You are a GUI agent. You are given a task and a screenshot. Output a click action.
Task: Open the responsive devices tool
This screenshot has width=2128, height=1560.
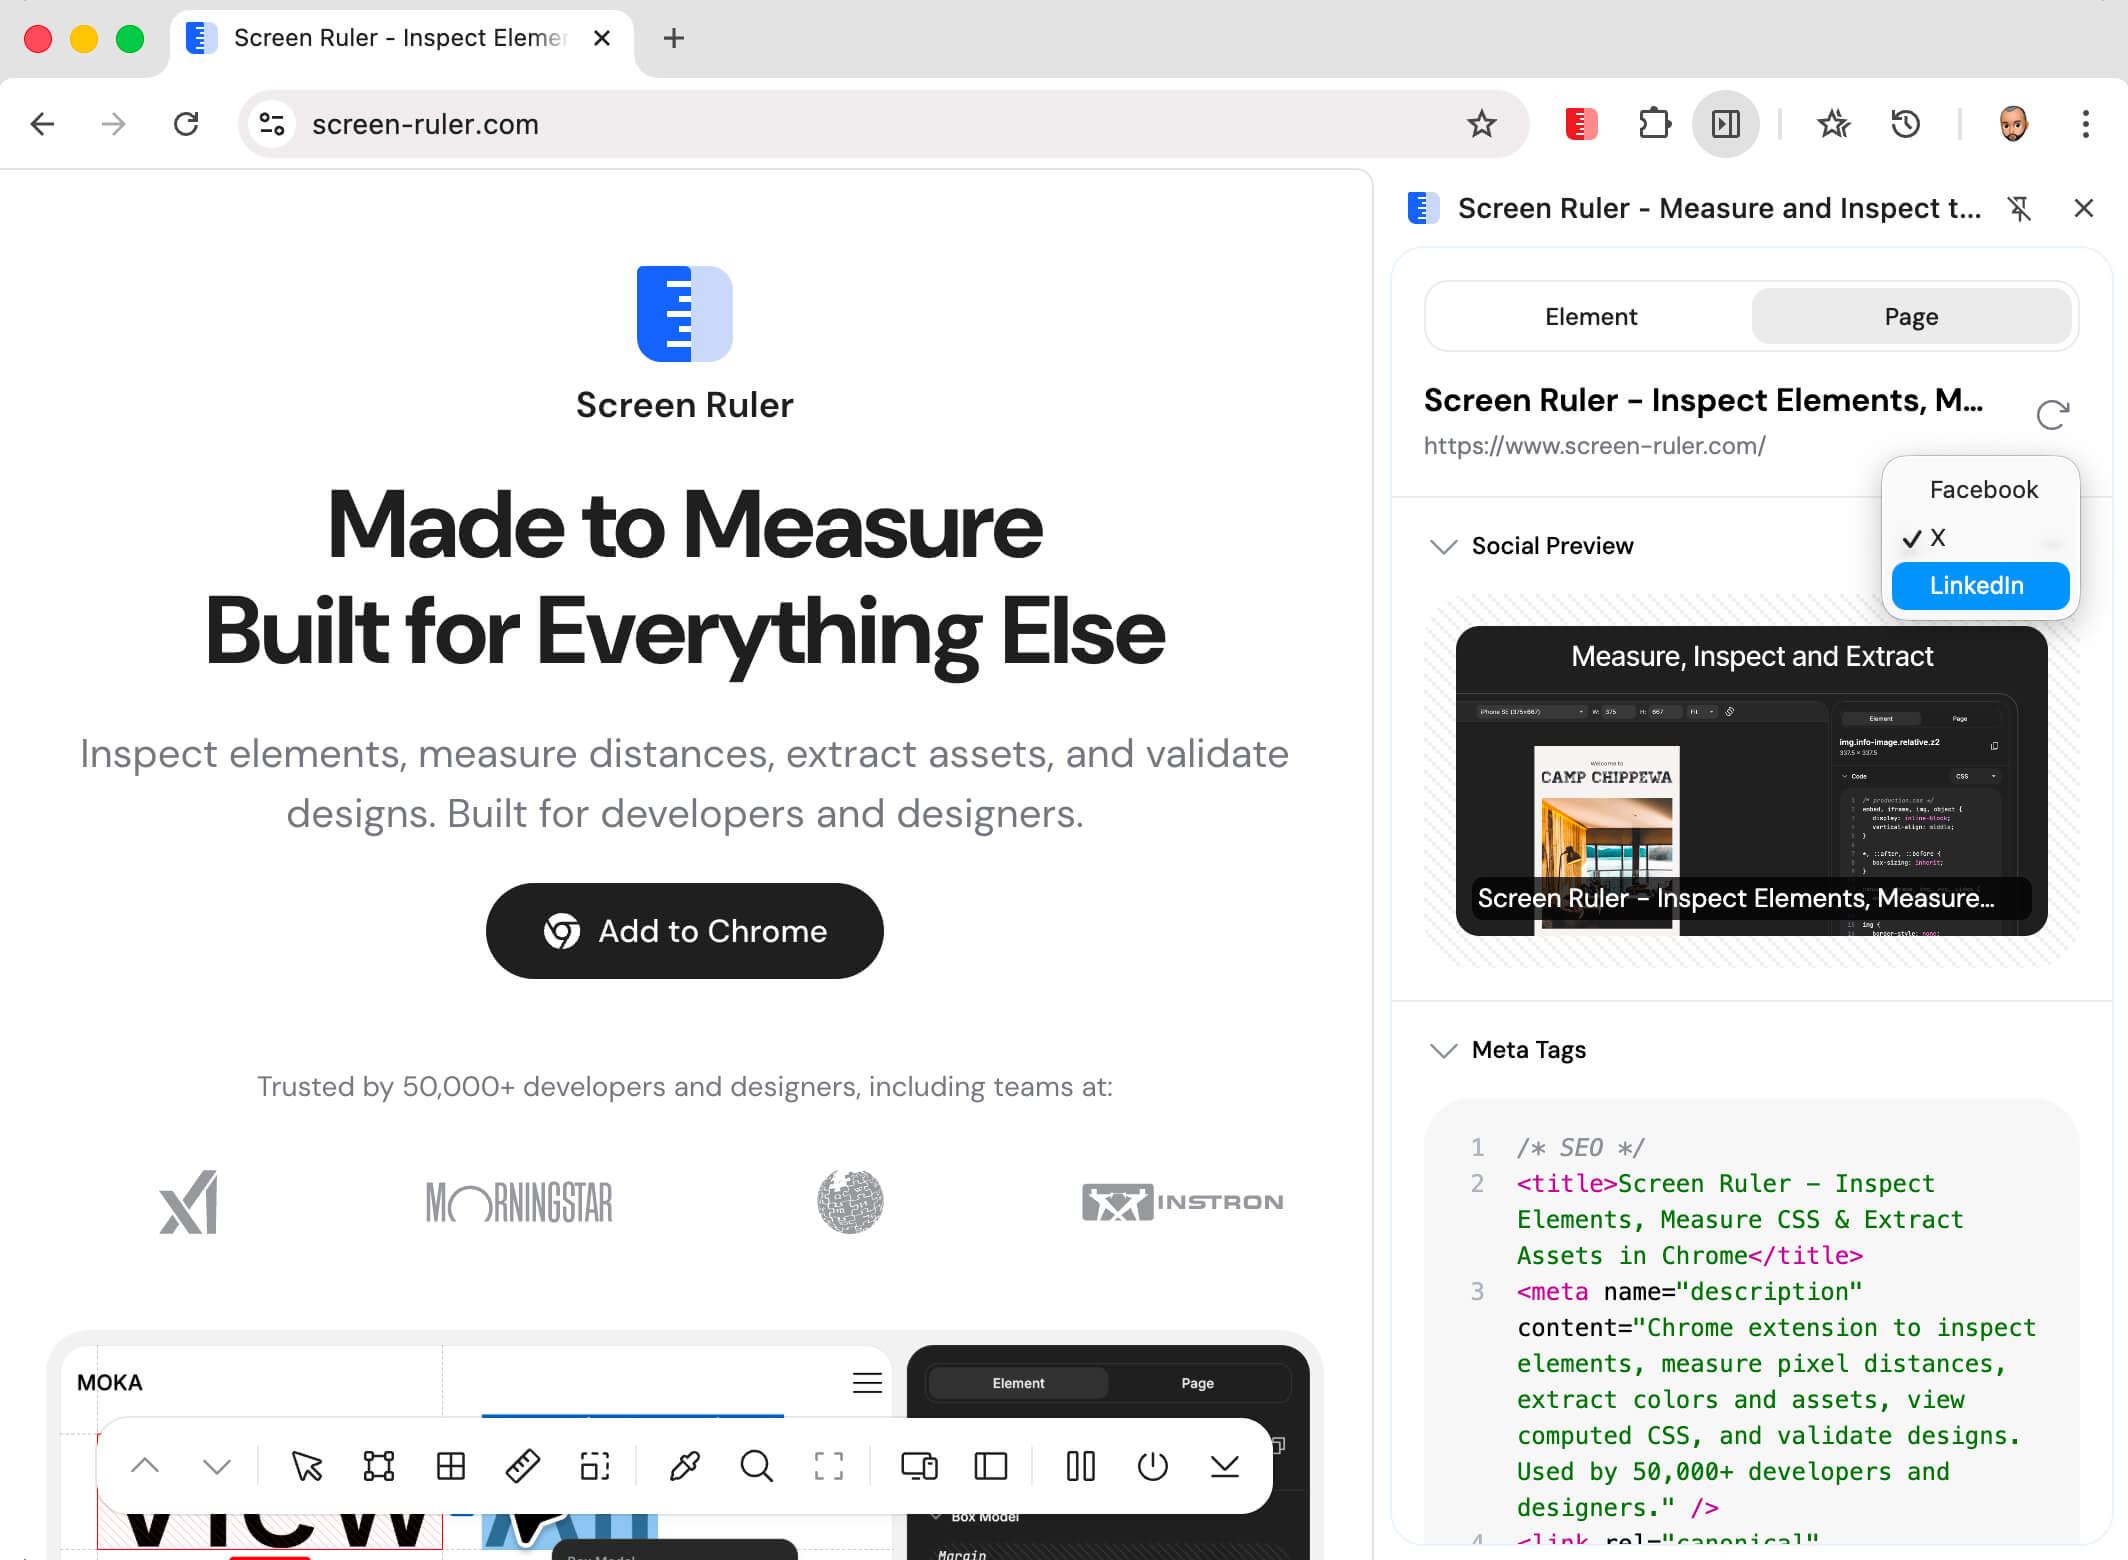coord(919,1466)
